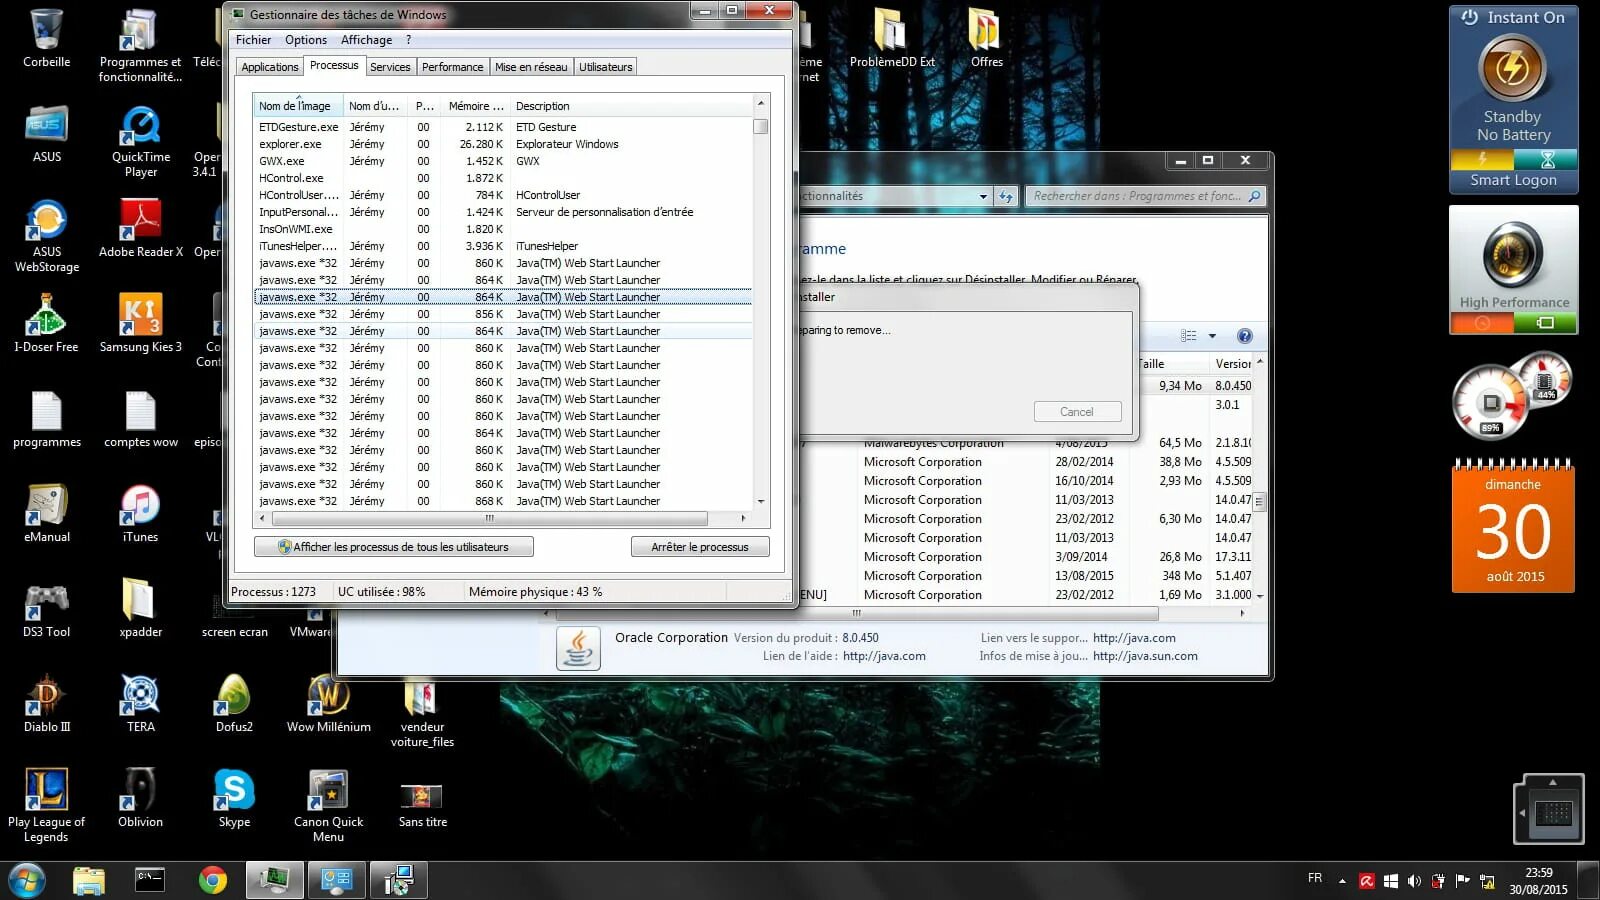Screen dimensions: 1600x900
Task: Click the CPU meter gadget
Action: pos(1493,403)
